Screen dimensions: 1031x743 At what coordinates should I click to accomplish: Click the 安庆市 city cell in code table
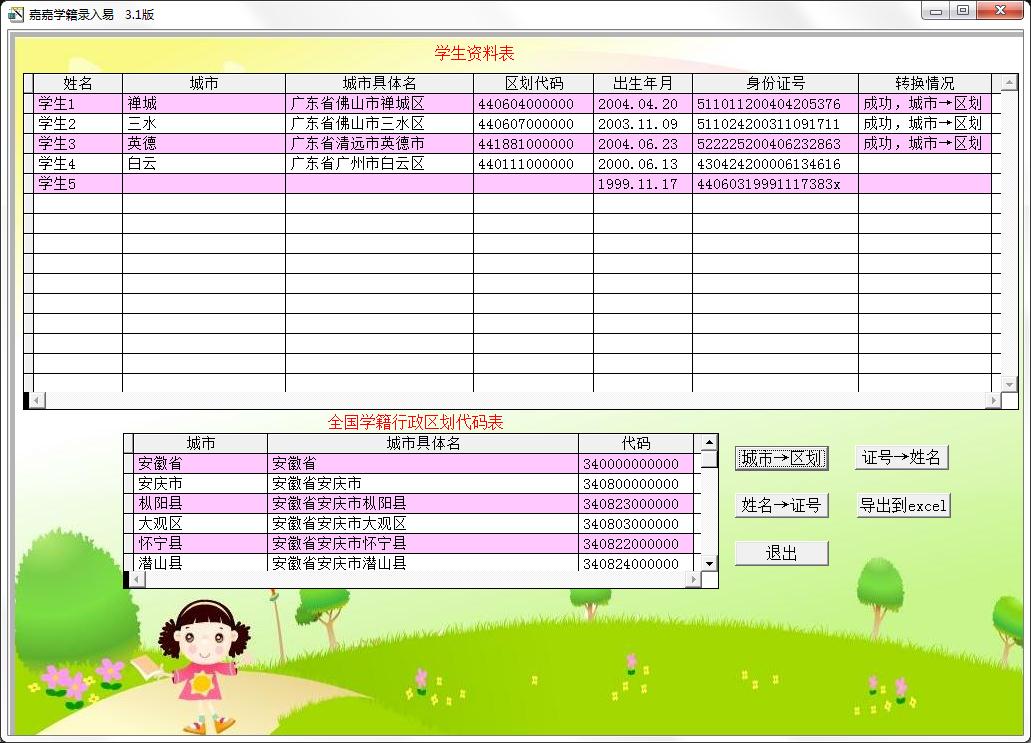tap(200, 483)
